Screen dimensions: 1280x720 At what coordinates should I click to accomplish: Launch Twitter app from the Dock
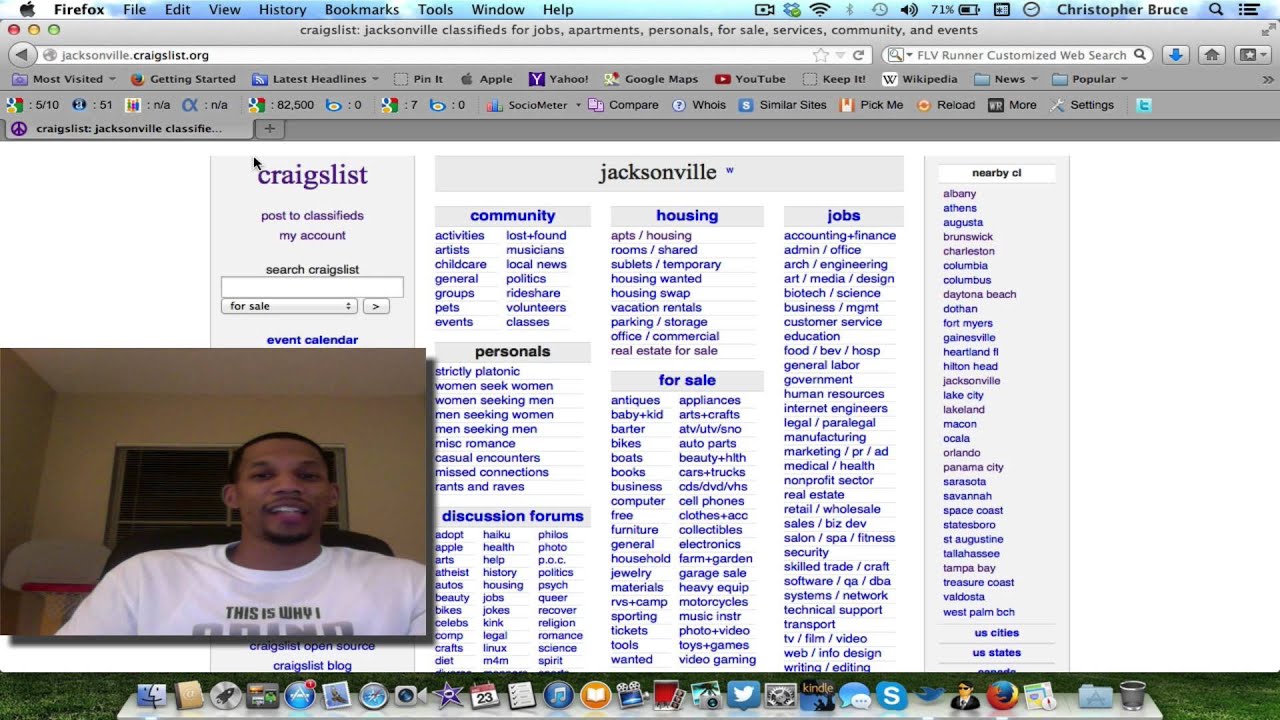[743, 695]
